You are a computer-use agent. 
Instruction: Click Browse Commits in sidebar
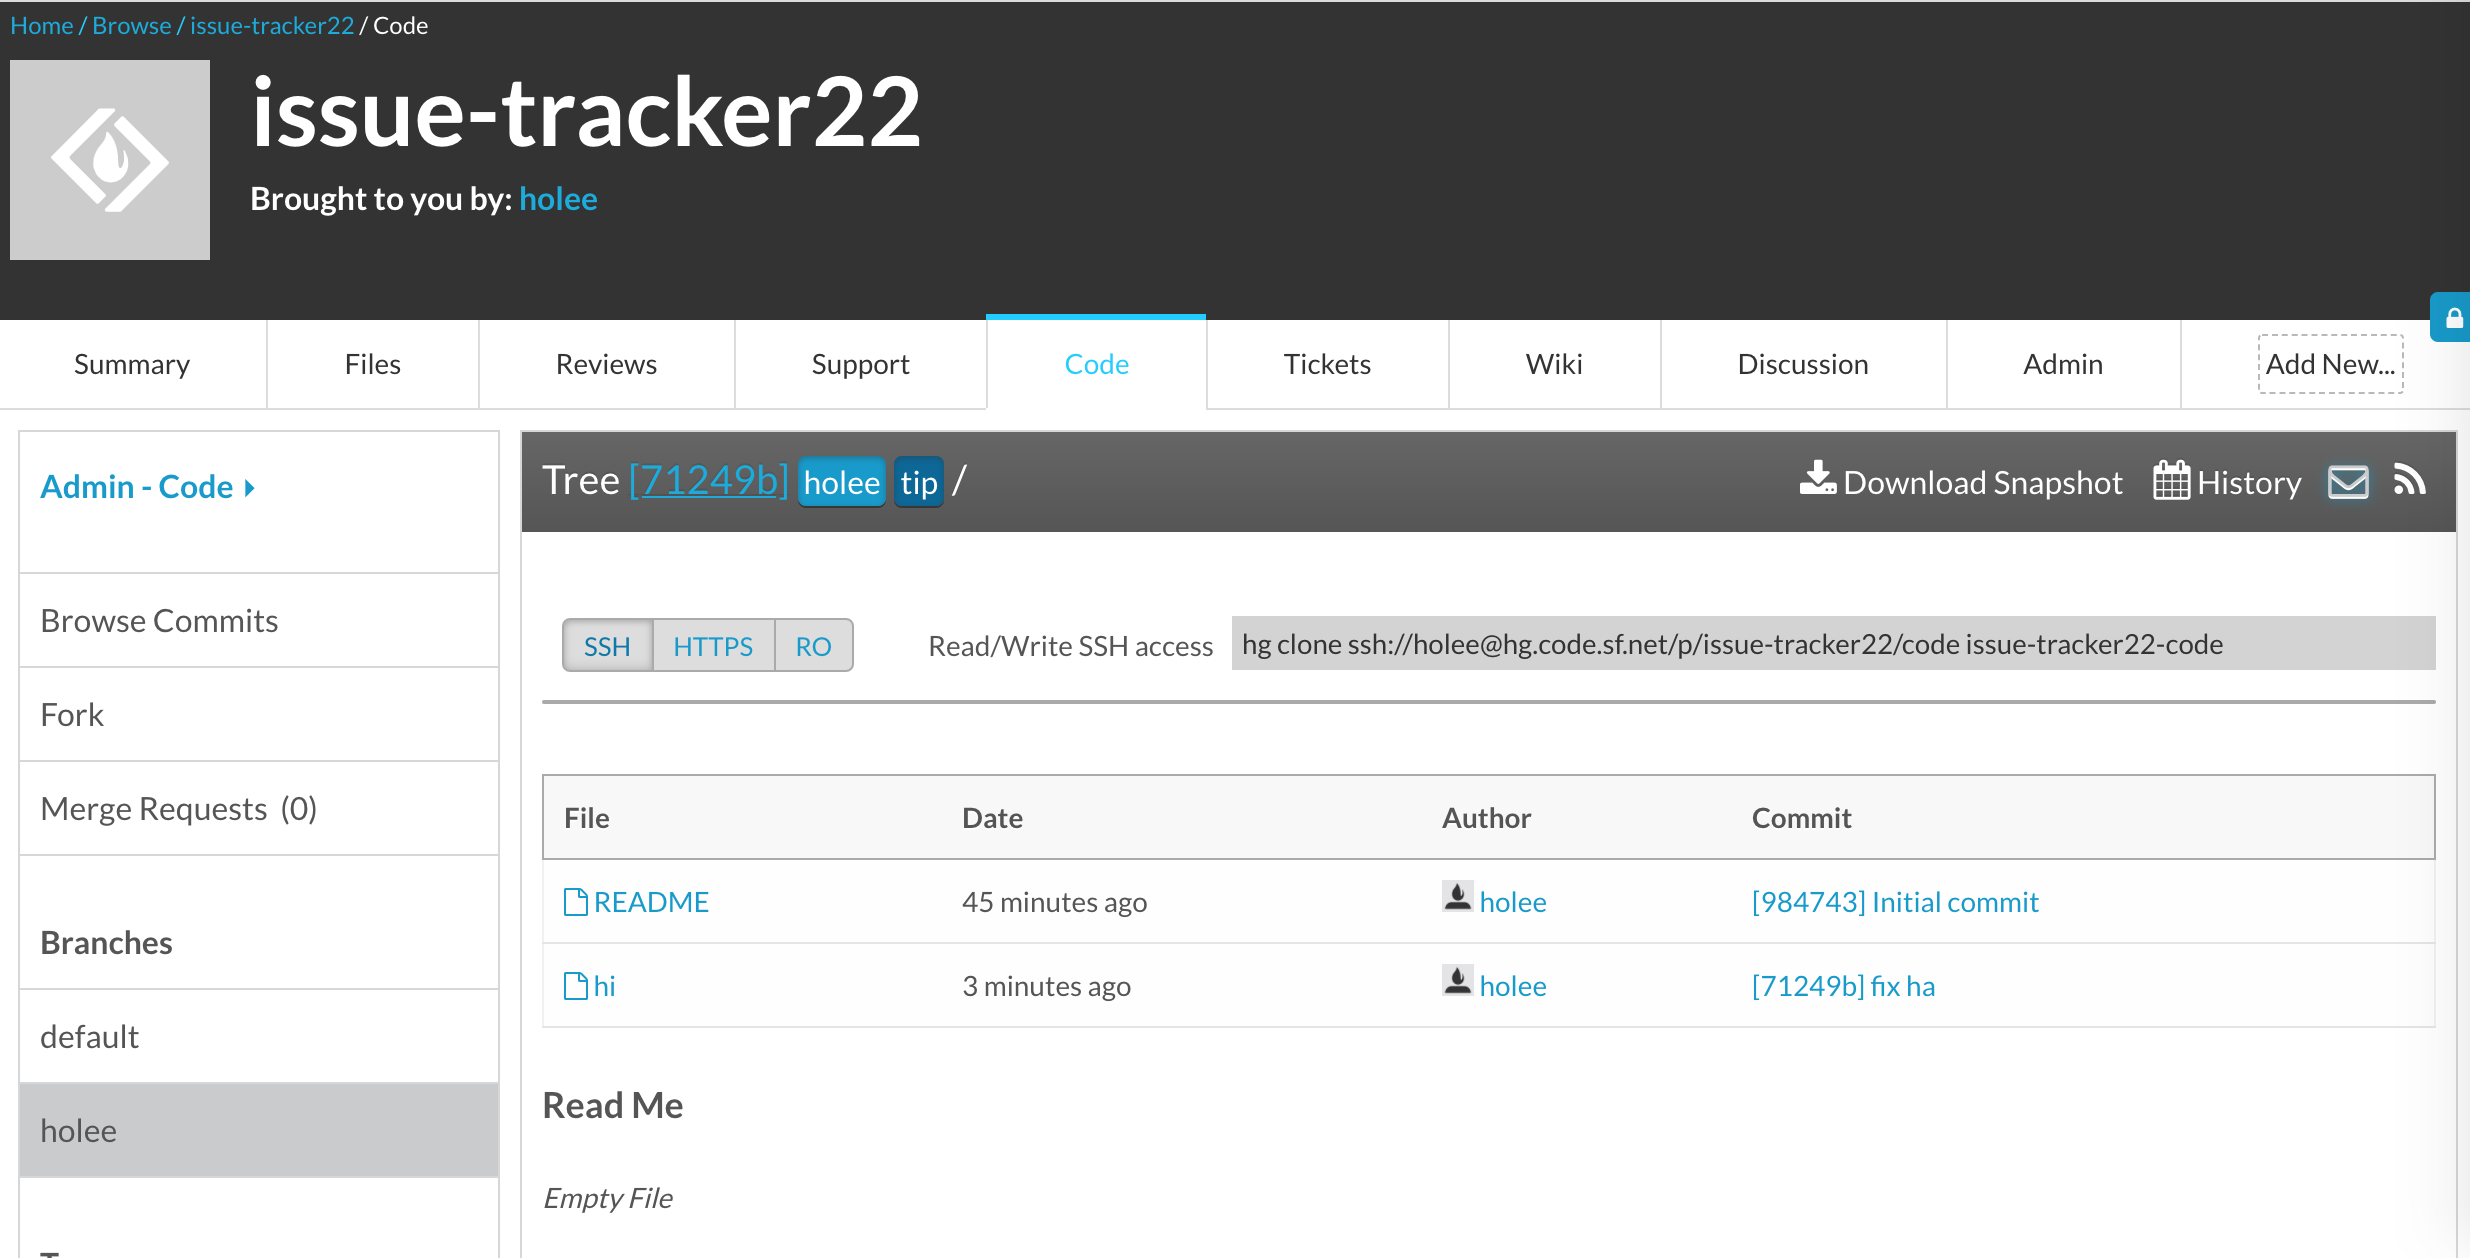tap(159, 621)
